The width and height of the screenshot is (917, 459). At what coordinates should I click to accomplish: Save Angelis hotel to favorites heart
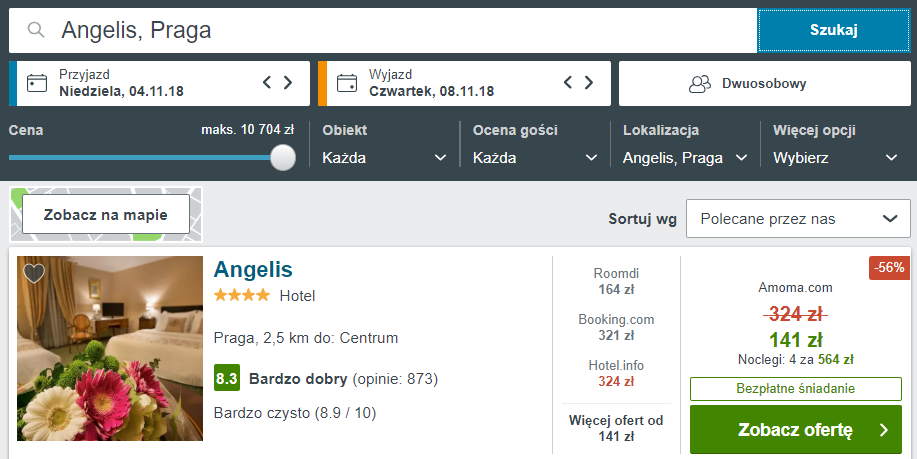coord(34,273)
